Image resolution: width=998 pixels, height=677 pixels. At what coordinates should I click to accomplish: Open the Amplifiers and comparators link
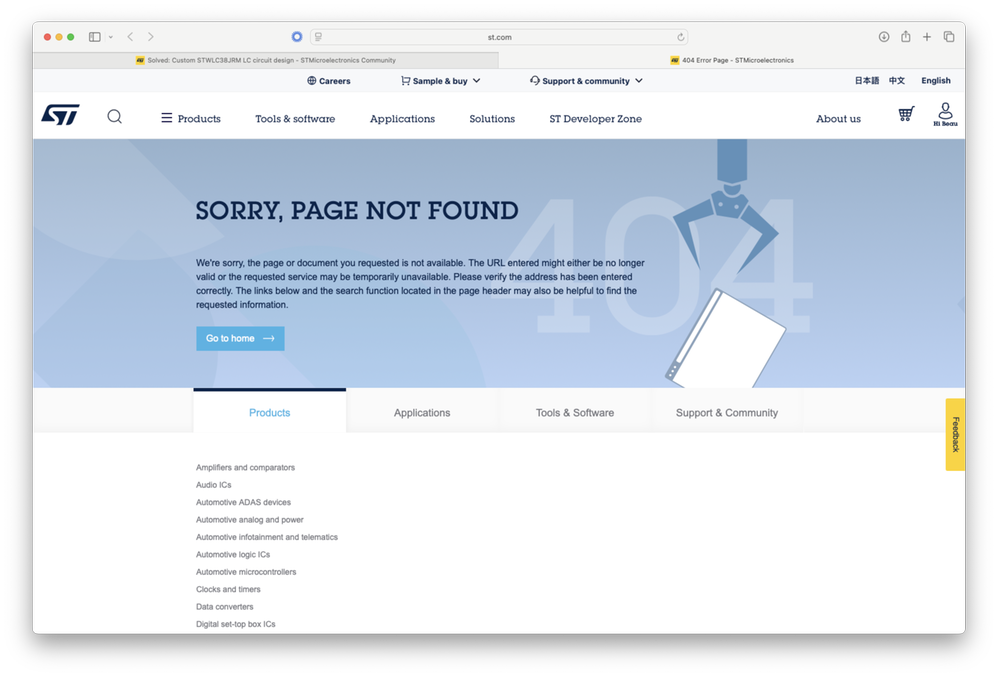[245, 467]
